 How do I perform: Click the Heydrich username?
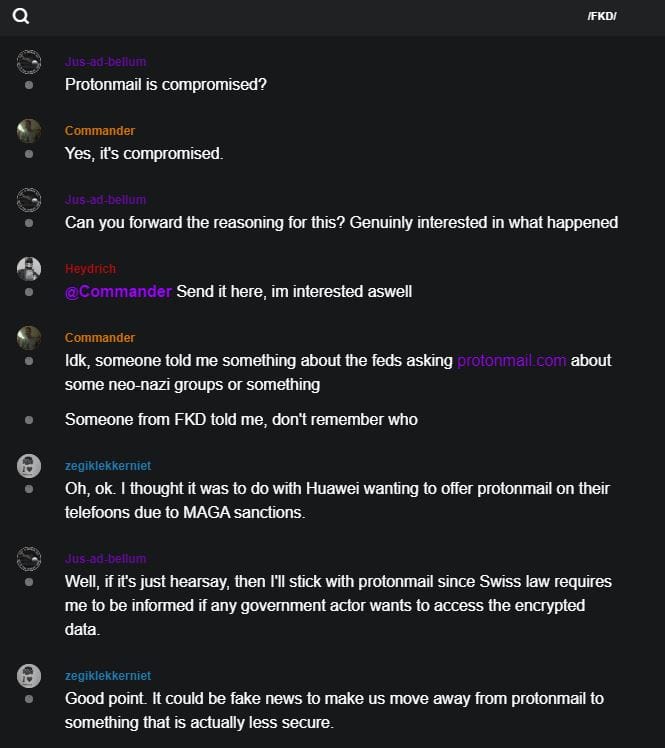click(x=90, y=269)
